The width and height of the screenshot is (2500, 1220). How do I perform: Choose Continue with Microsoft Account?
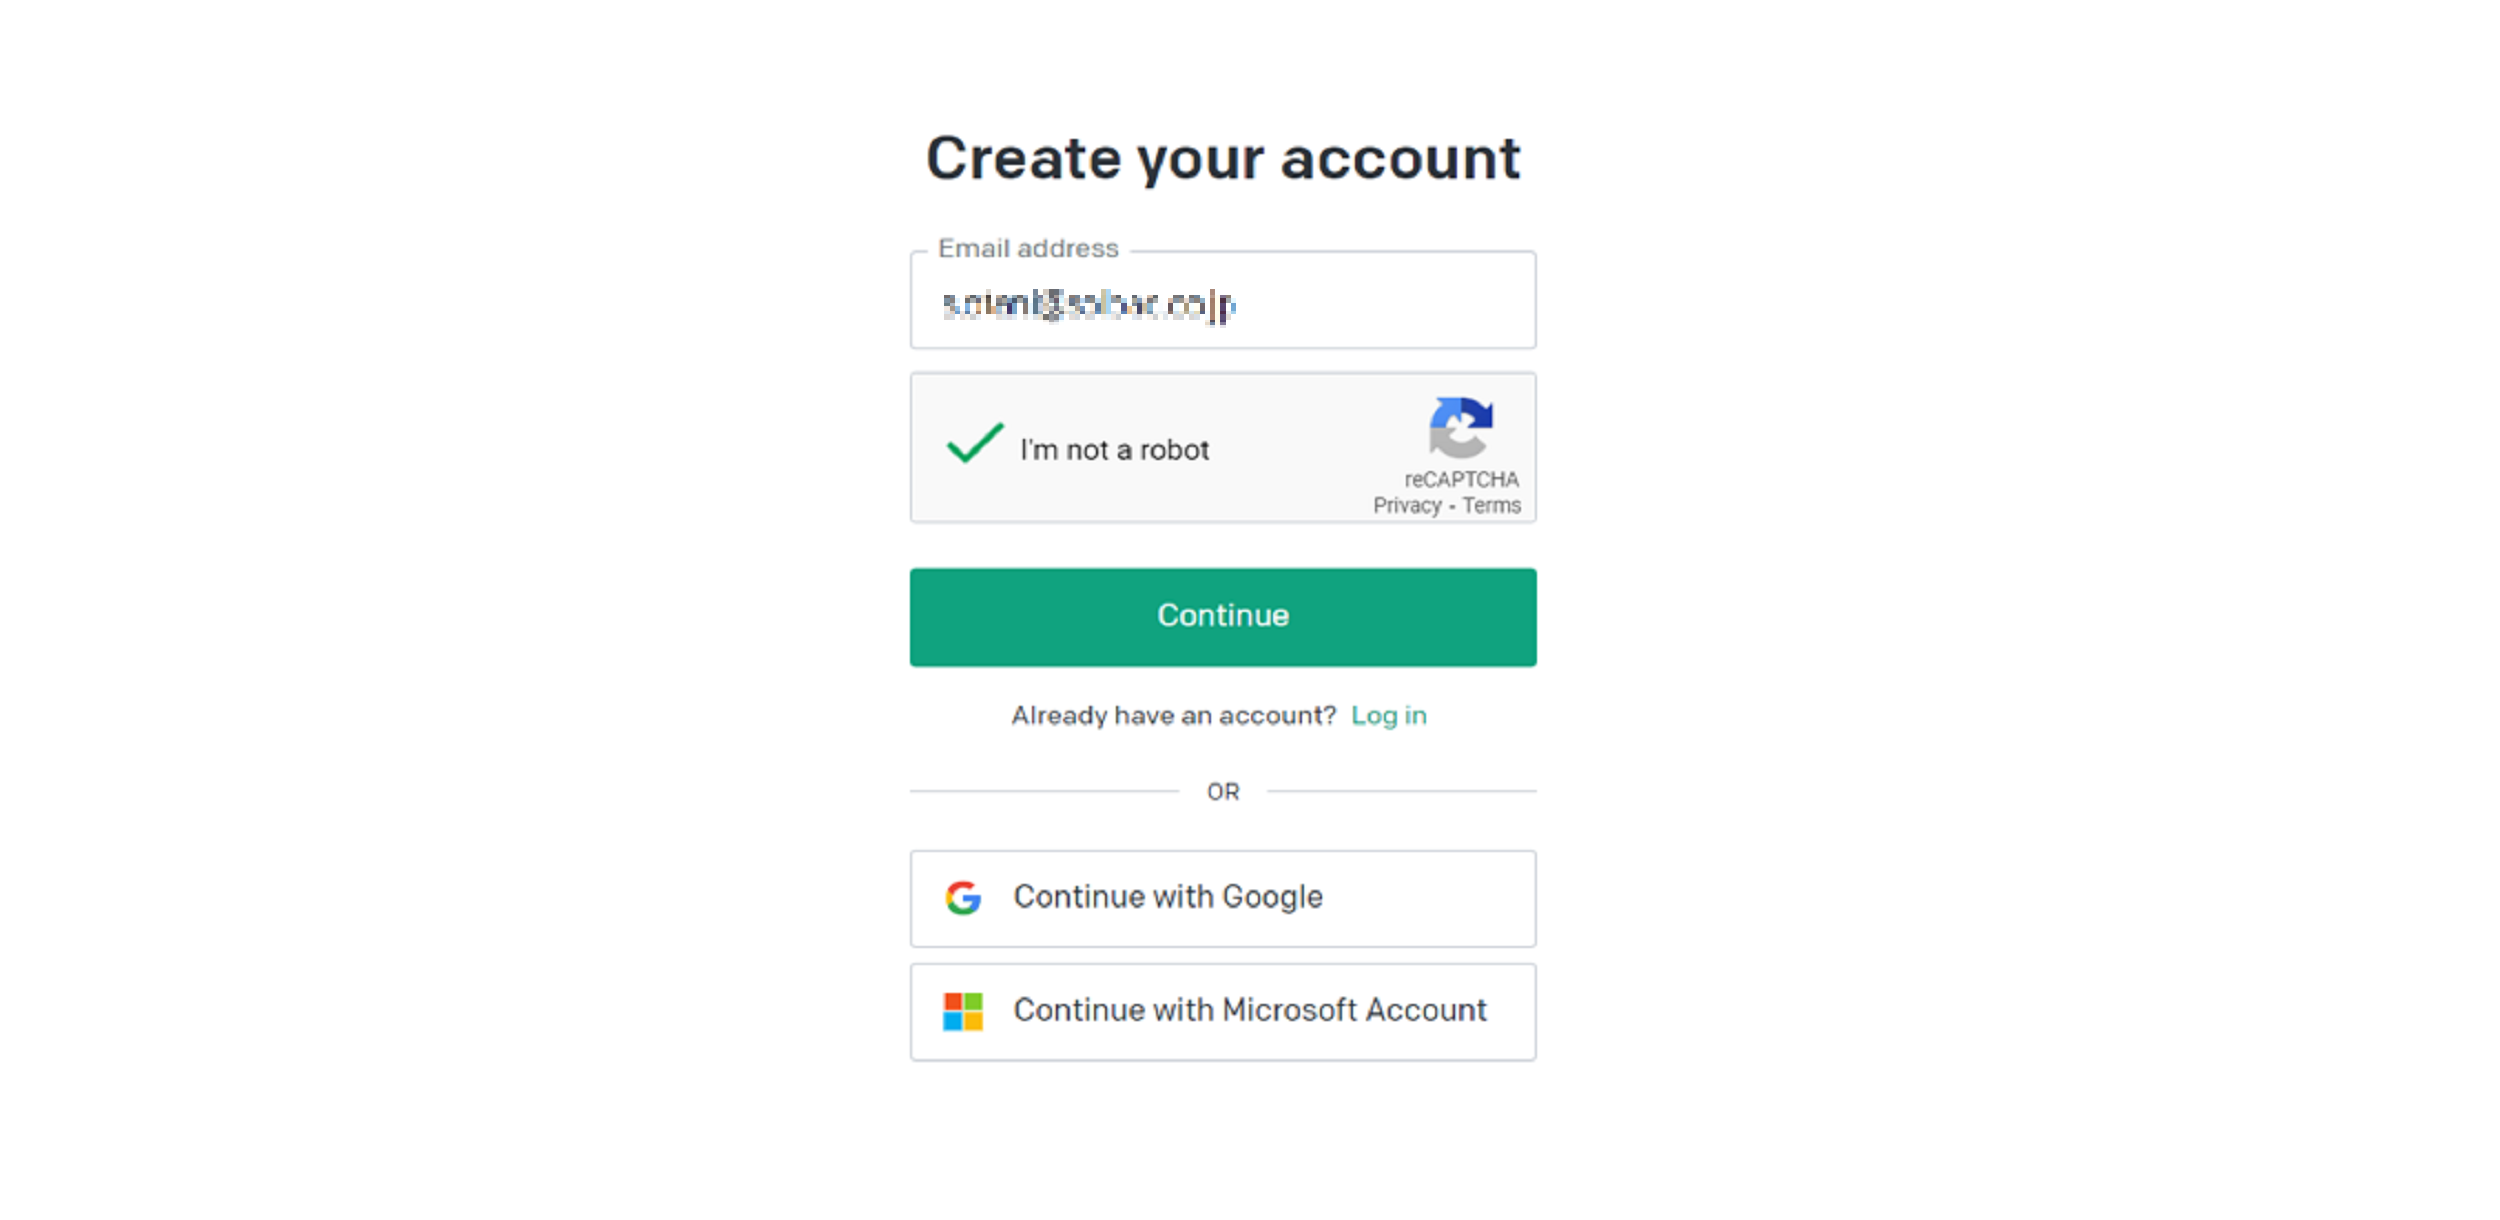point(1223,1011)
